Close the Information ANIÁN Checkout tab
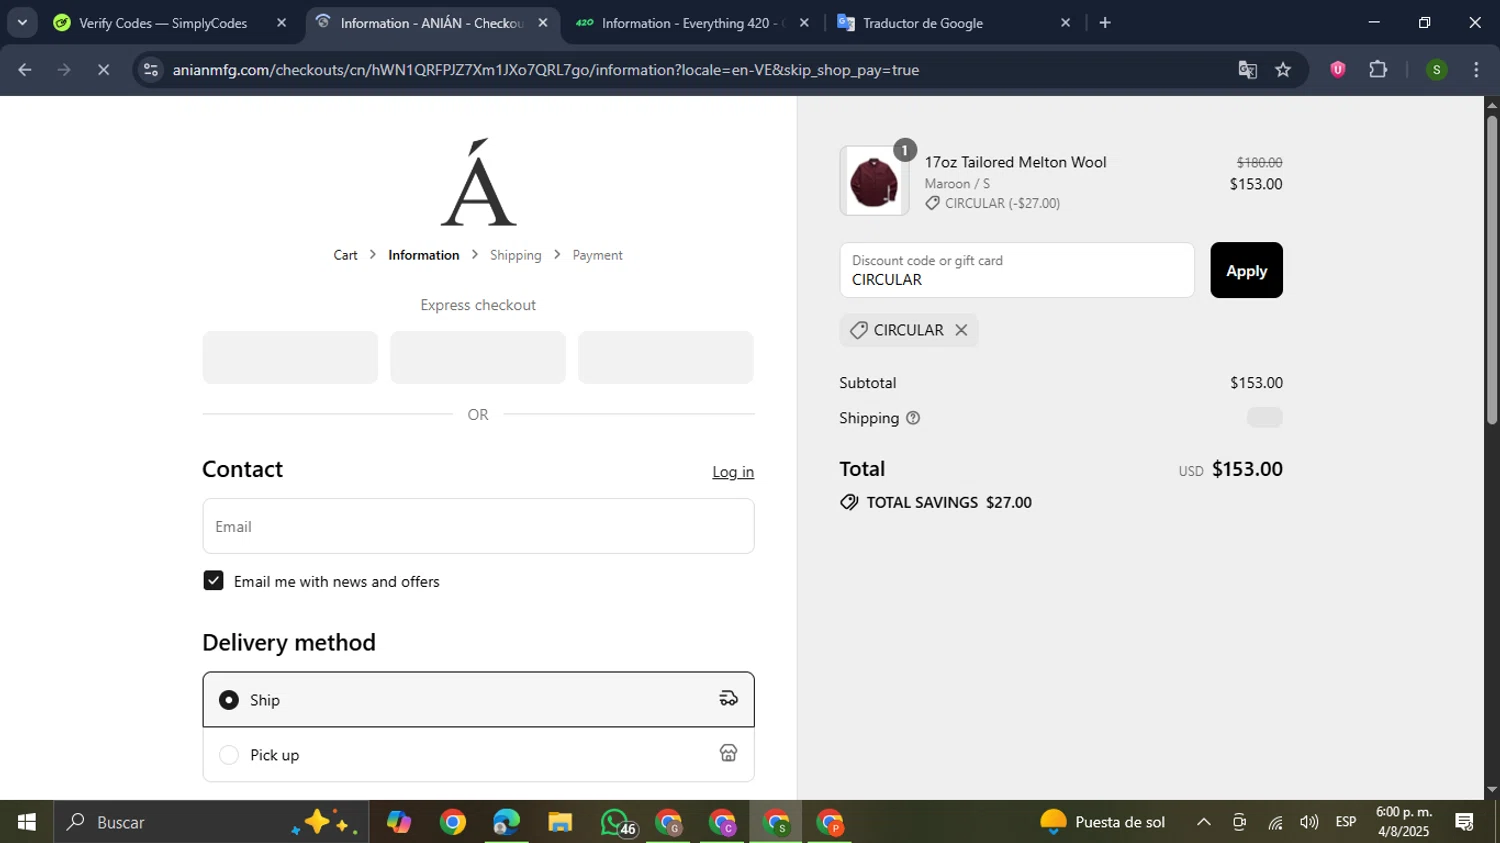Image resolution: width=1500 pixels, height=843 pixels. [x=543, y=22]
